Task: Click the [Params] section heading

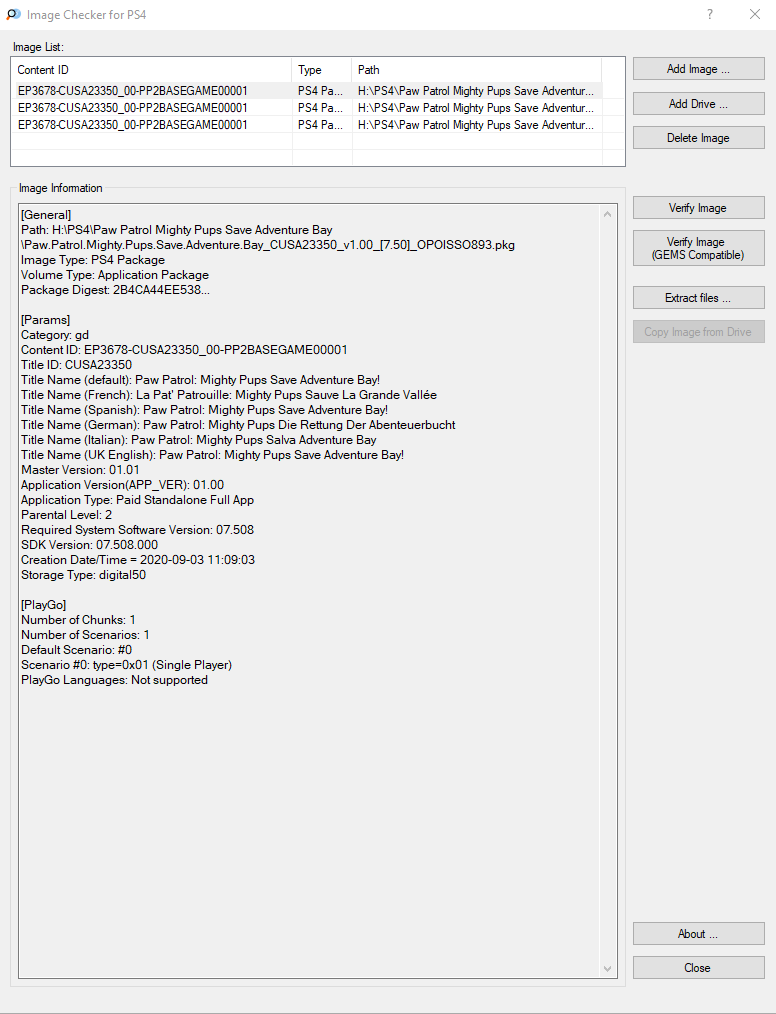Action: [45, 319]
